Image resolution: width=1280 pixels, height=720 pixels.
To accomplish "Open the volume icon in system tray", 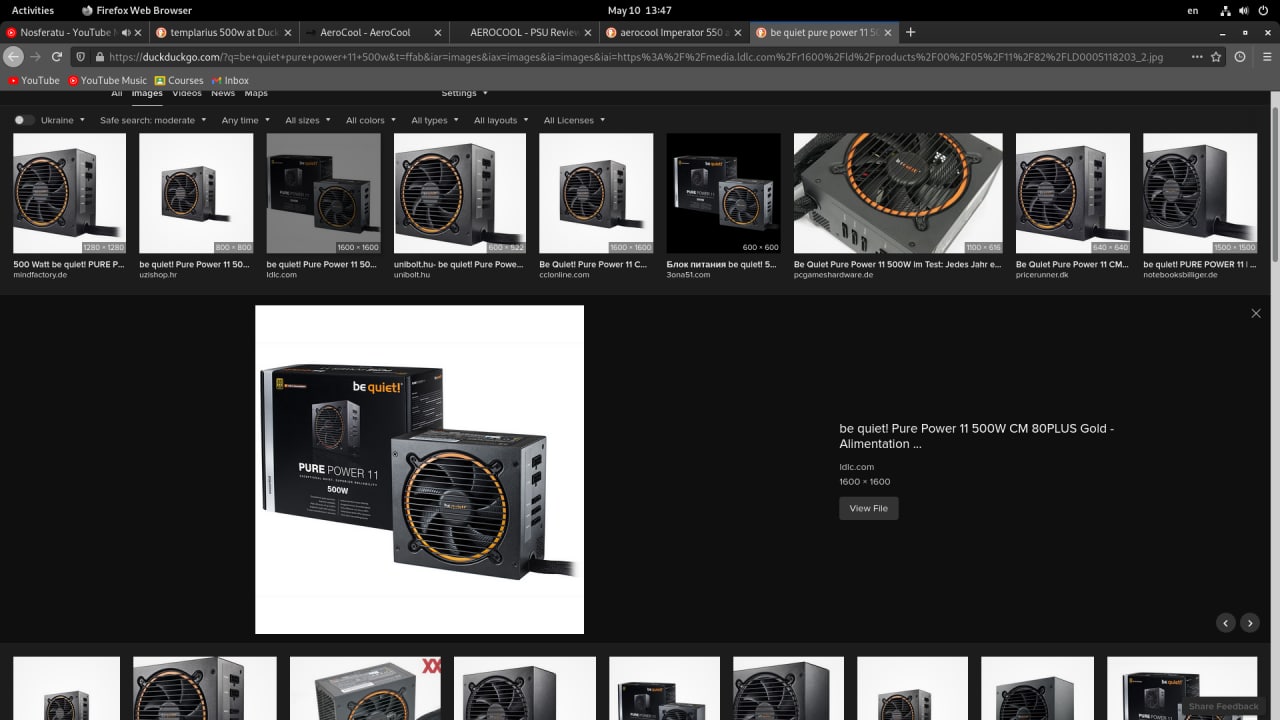I will click(x=1246, y=10).
